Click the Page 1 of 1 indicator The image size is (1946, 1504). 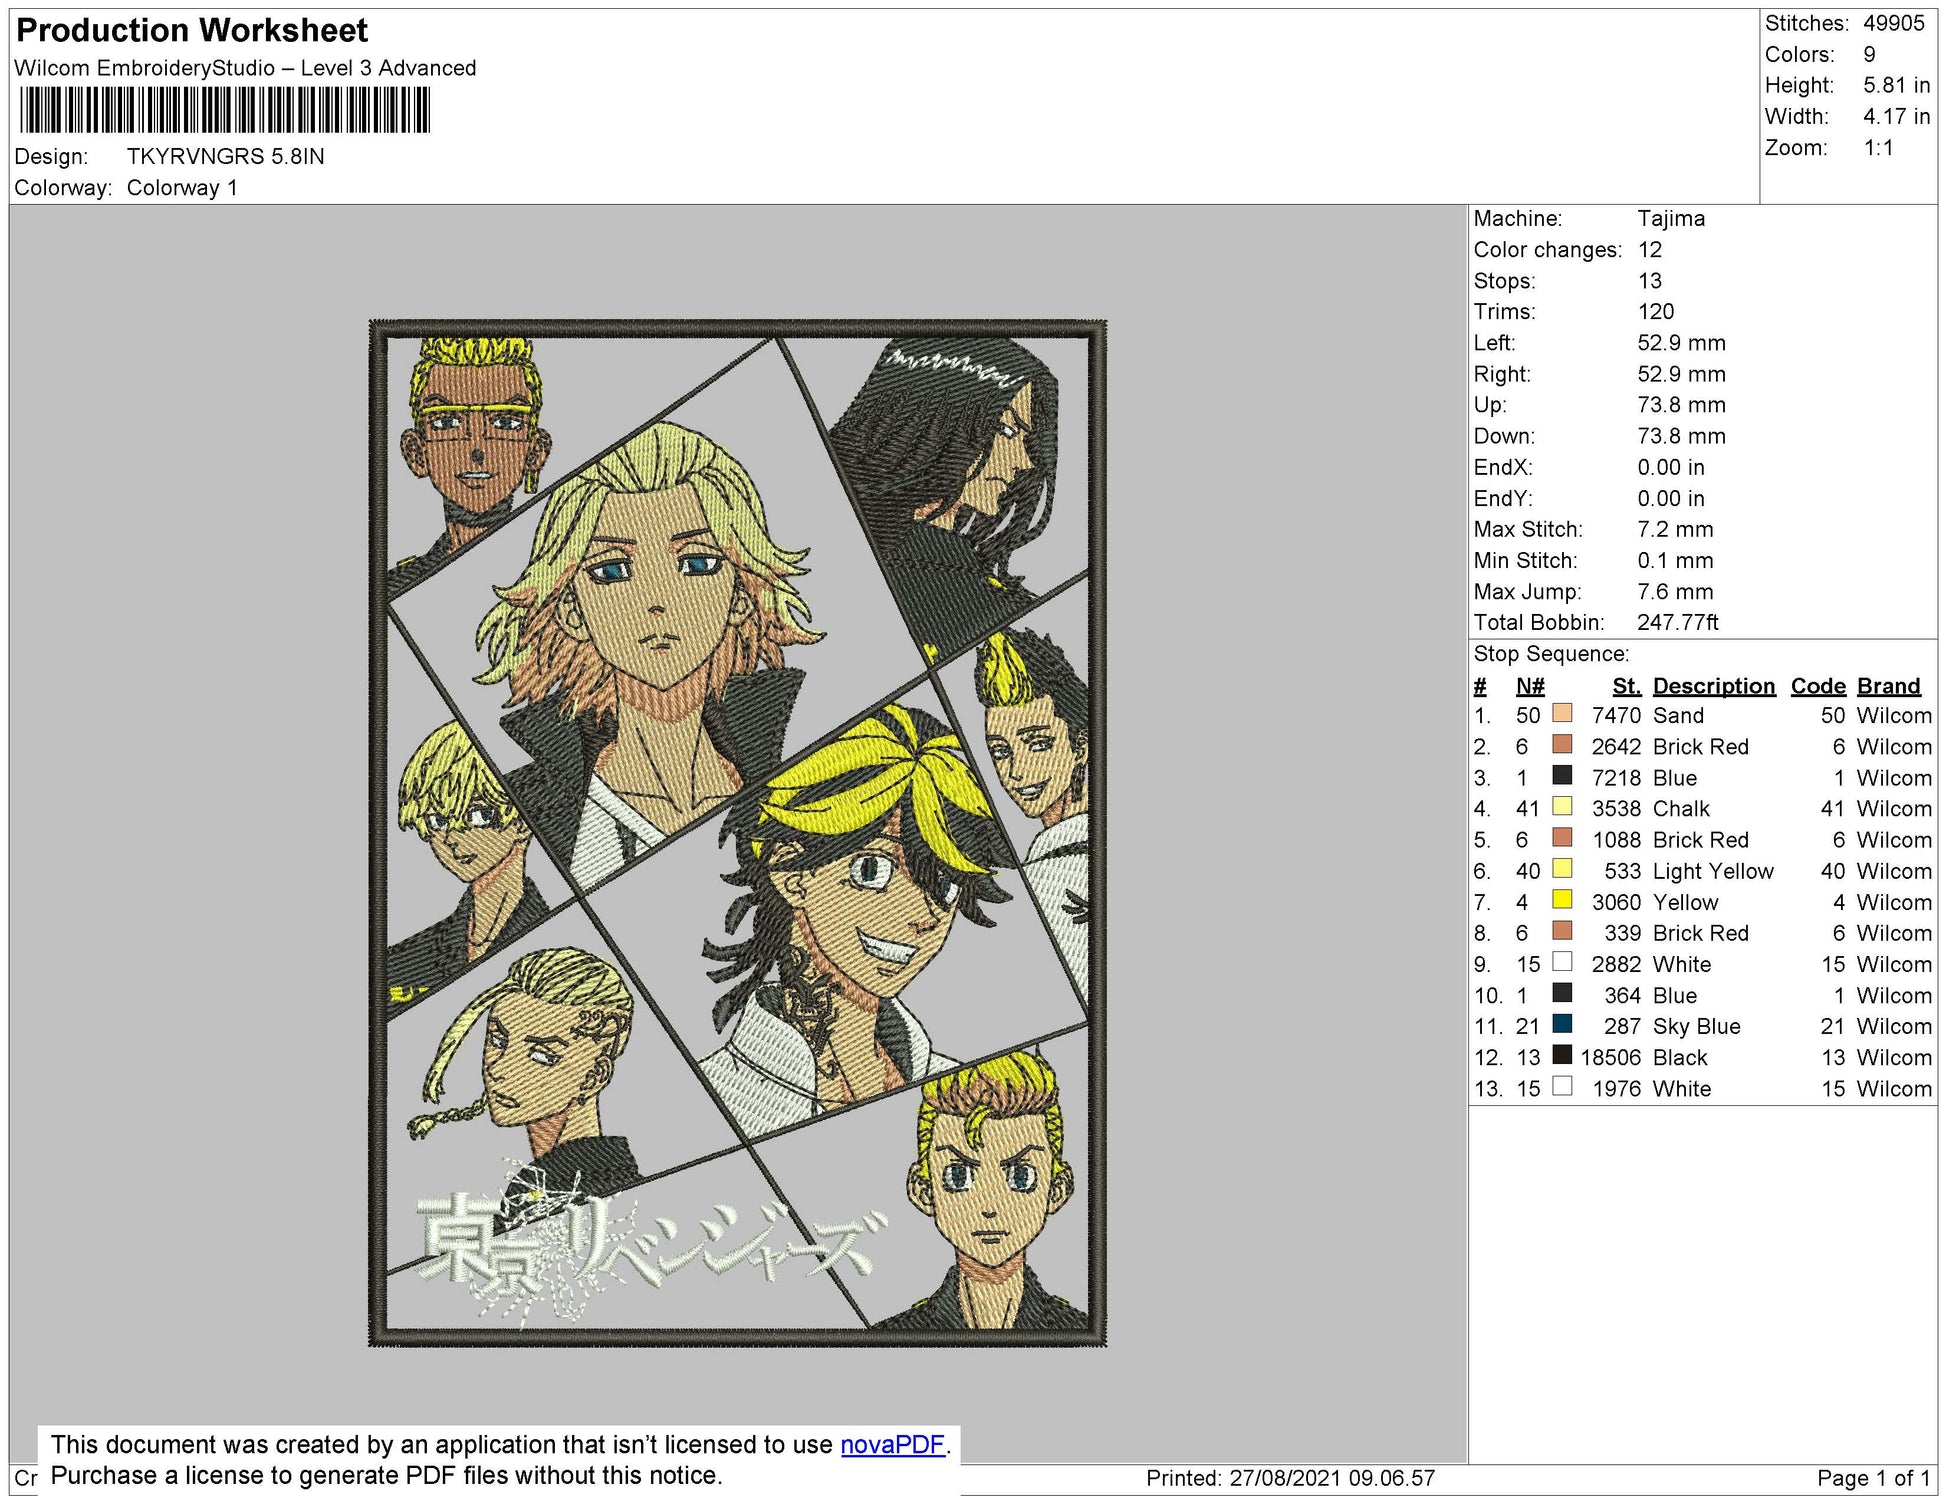(x=1872, y=1478)
